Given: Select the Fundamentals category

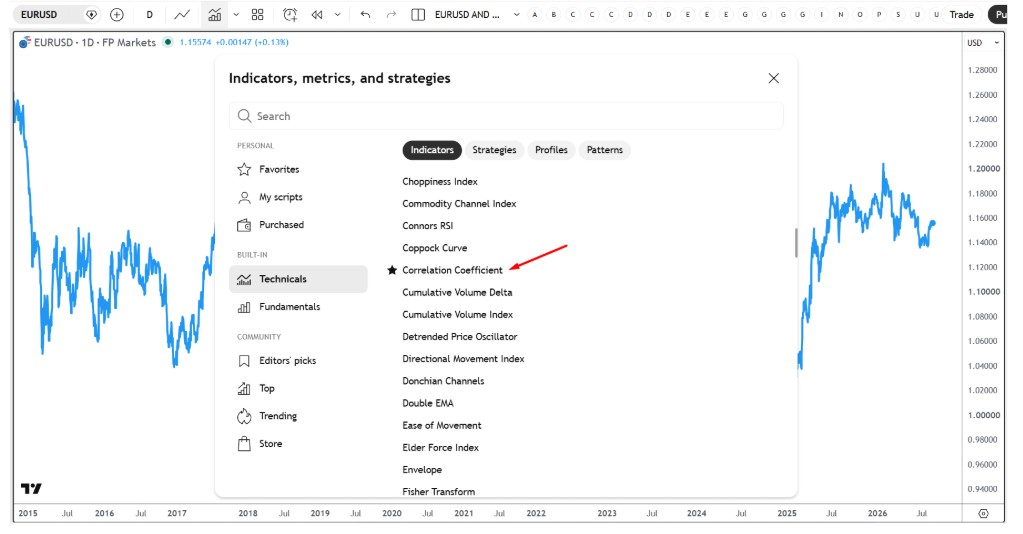Looking at the screenshot, I should click(298, 307).
